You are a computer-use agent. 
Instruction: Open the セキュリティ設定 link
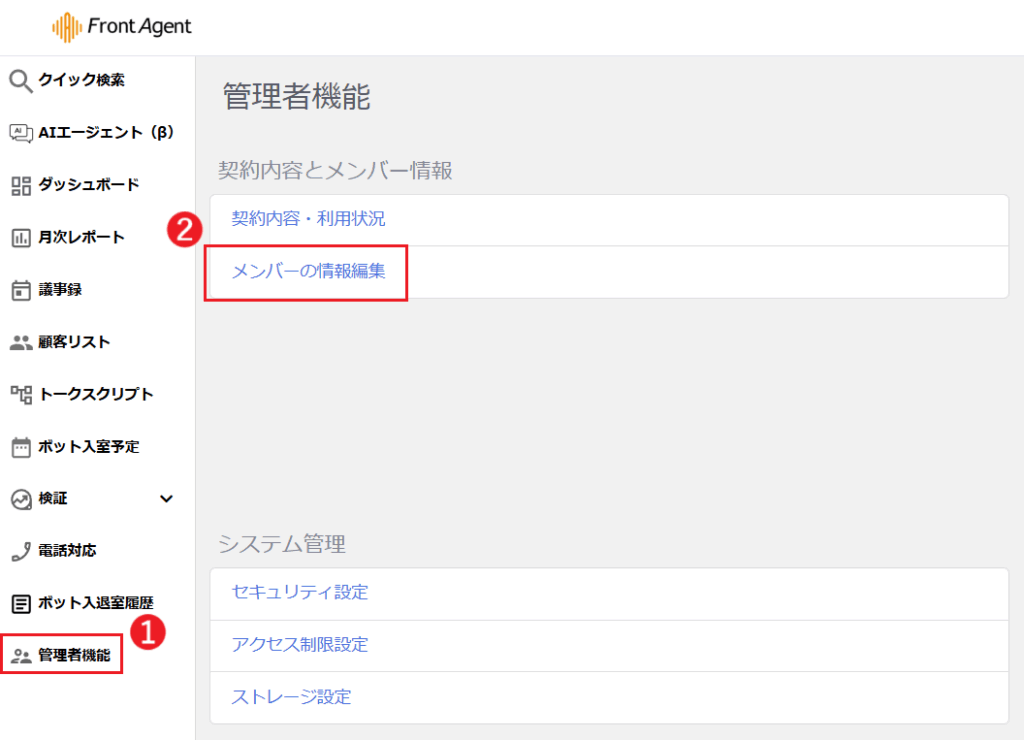point(300,593)
